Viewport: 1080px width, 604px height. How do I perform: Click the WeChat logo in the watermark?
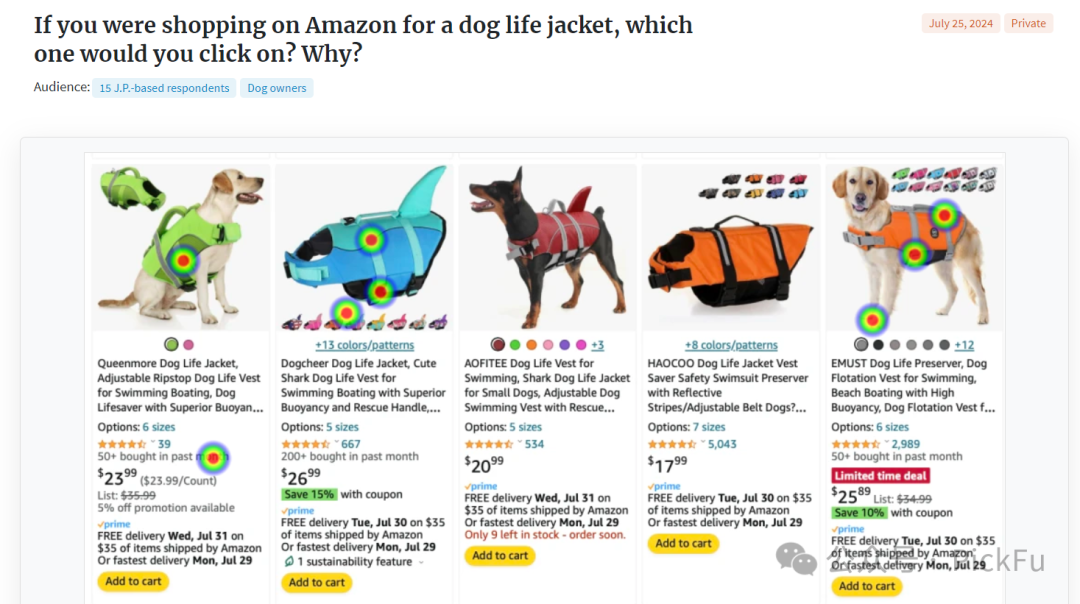[796, 560]
